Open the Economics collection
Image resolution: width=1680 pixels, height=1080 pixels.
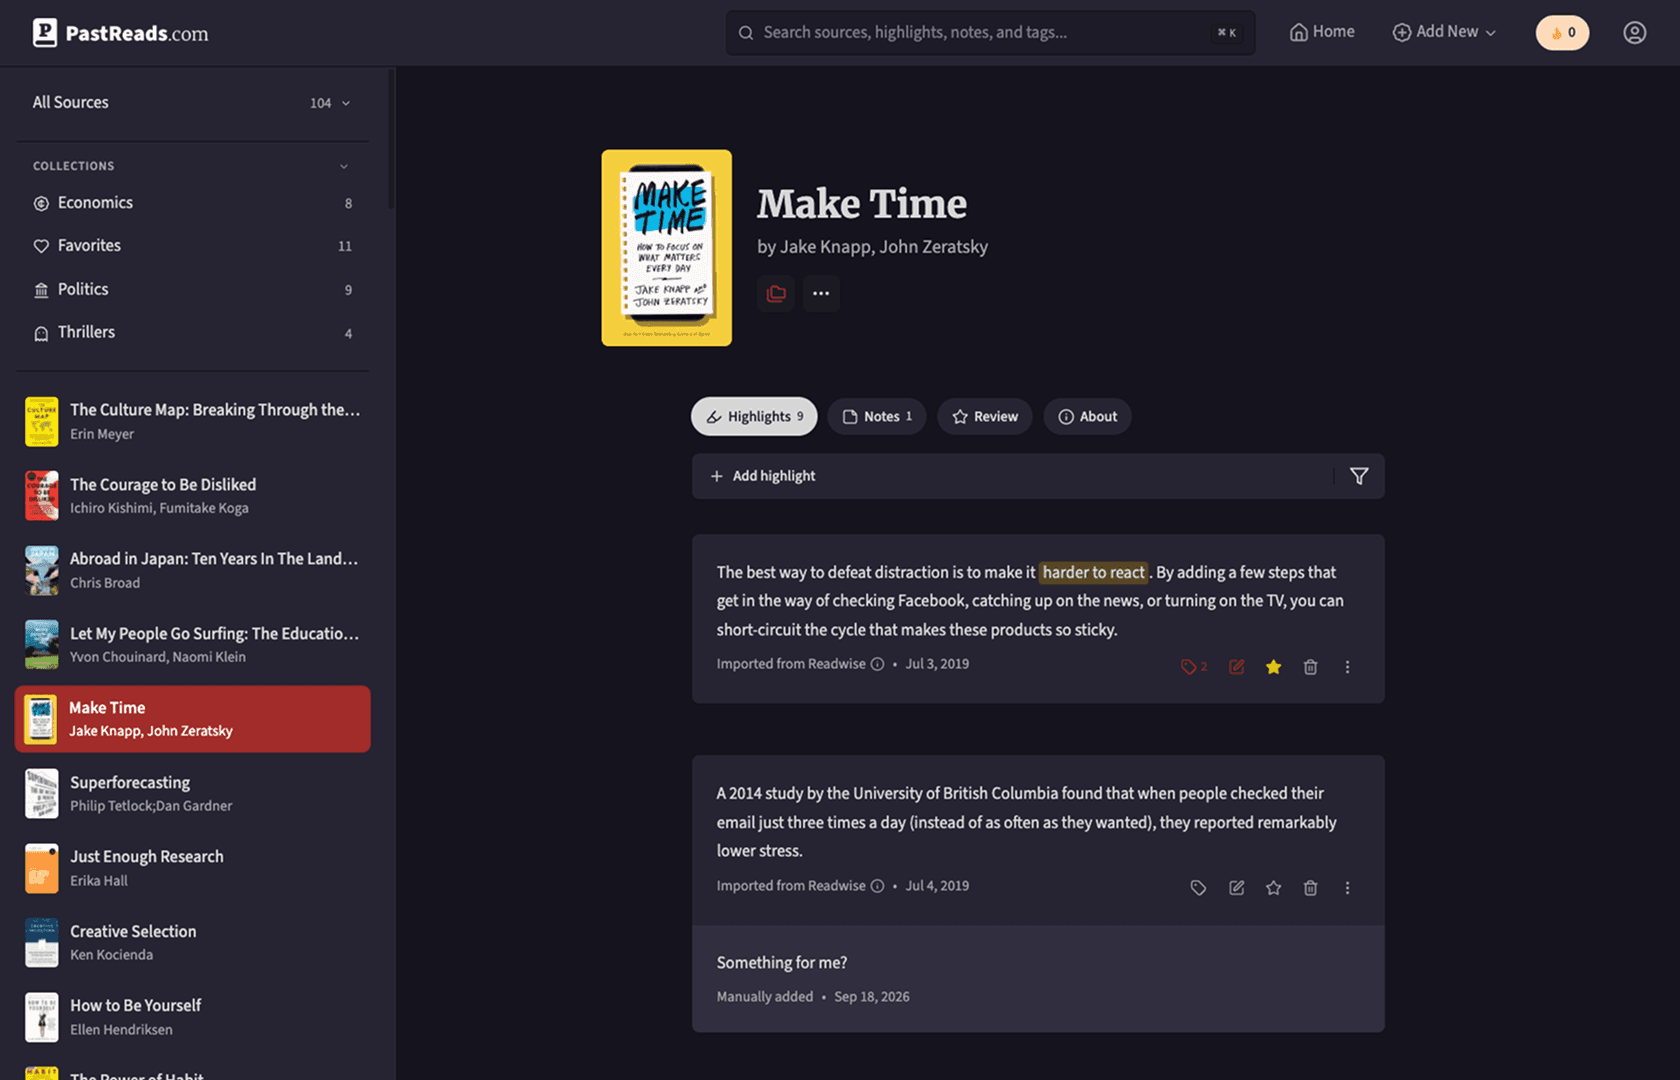192,203
